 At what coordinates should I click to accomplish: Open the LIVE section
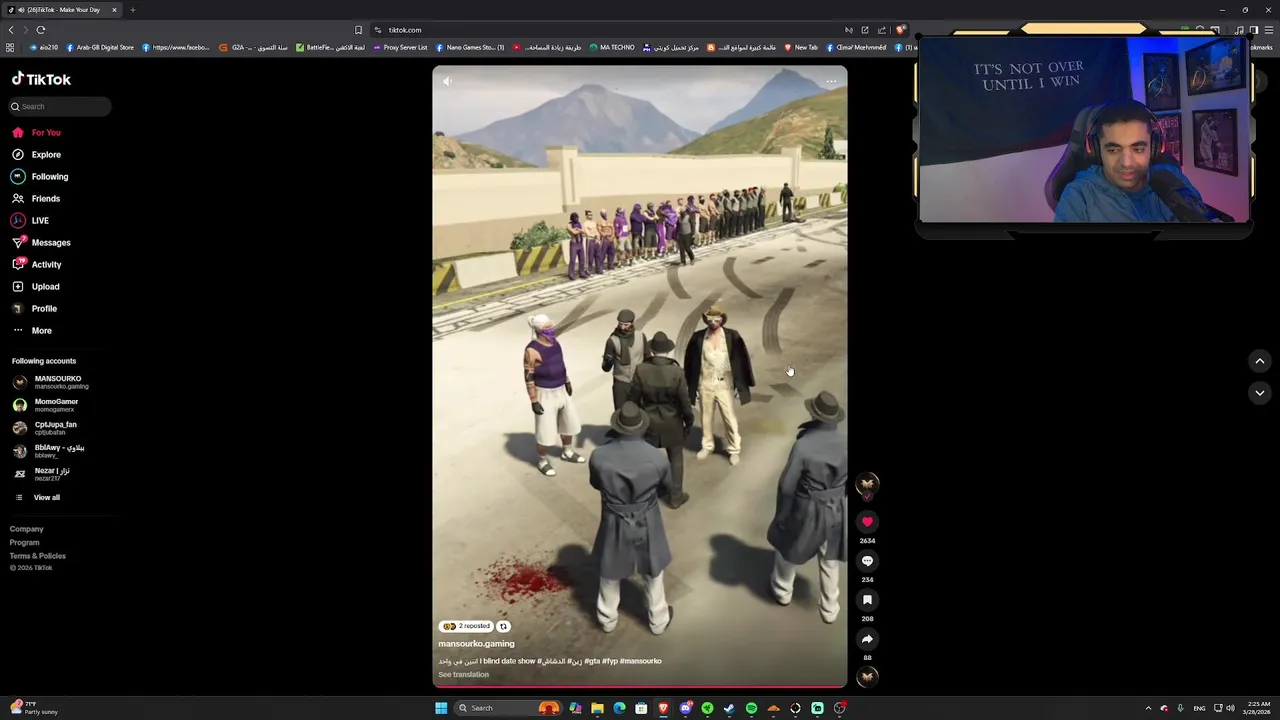31,220
